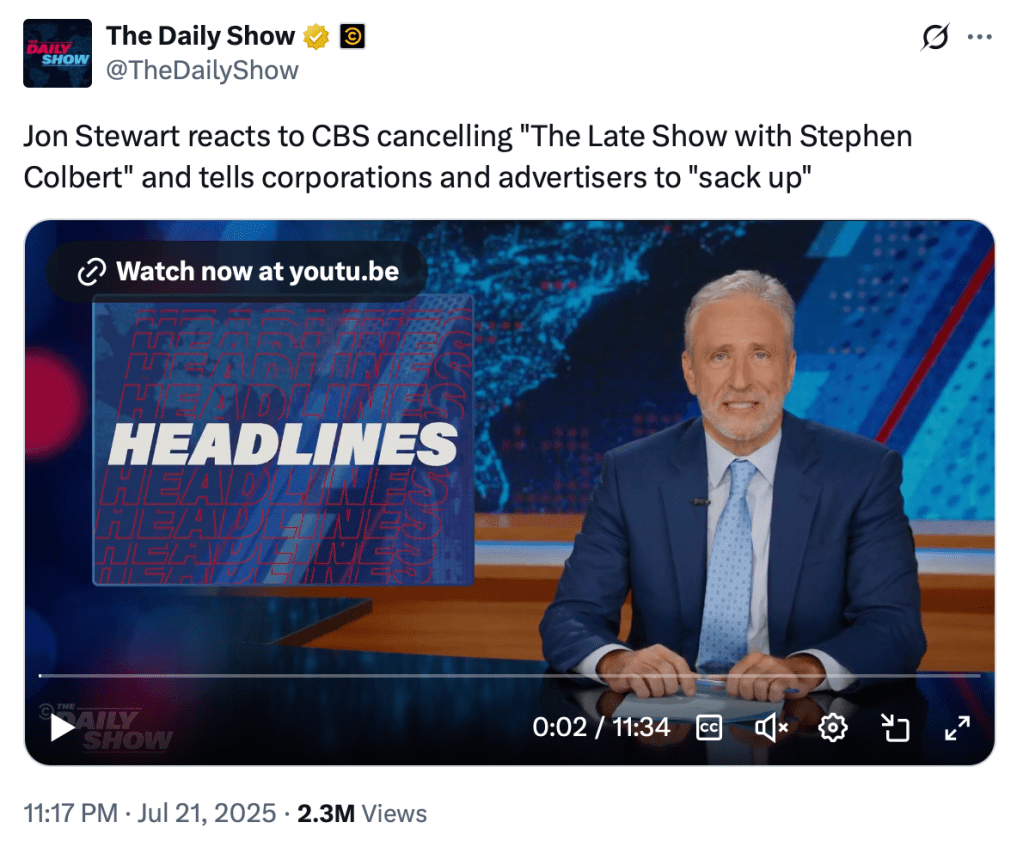Image resolution: width=1023 pixels, height=853 pixels.
Task: Open video settings gear
Action: pos(832,728)
